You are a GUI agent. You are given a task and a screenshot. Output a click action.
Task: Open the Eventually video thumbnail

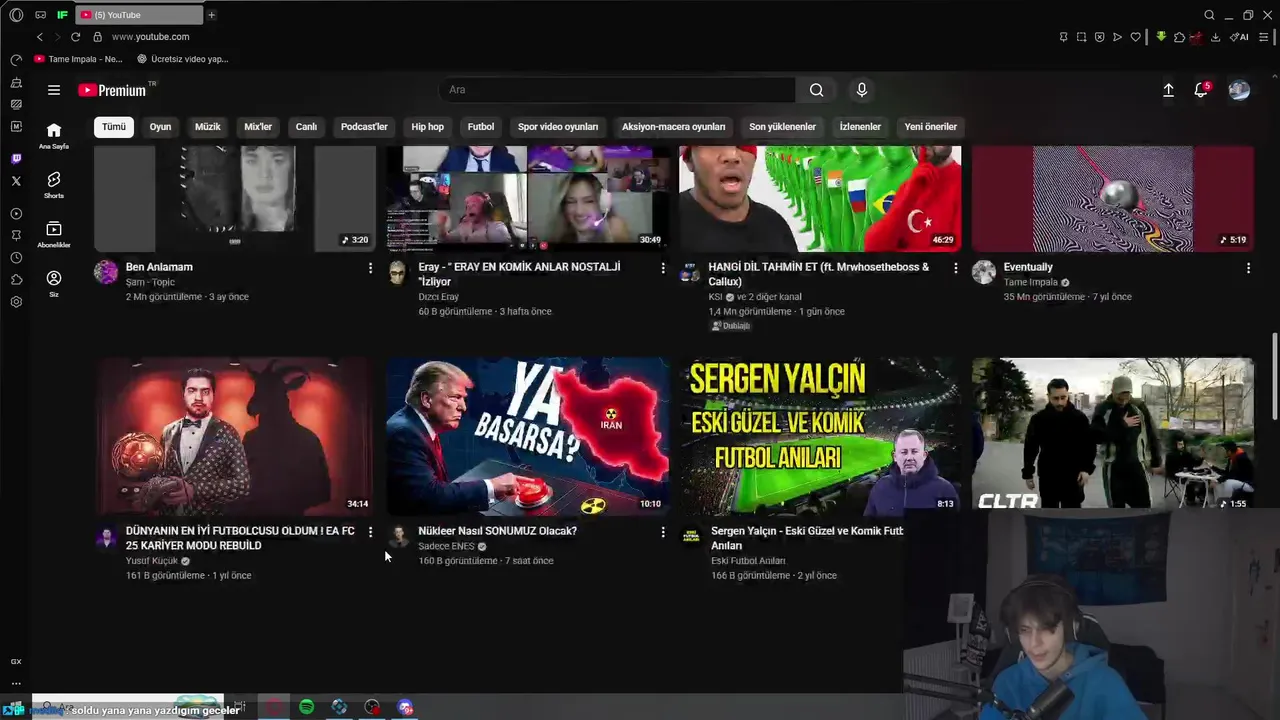pos(1113,198)
